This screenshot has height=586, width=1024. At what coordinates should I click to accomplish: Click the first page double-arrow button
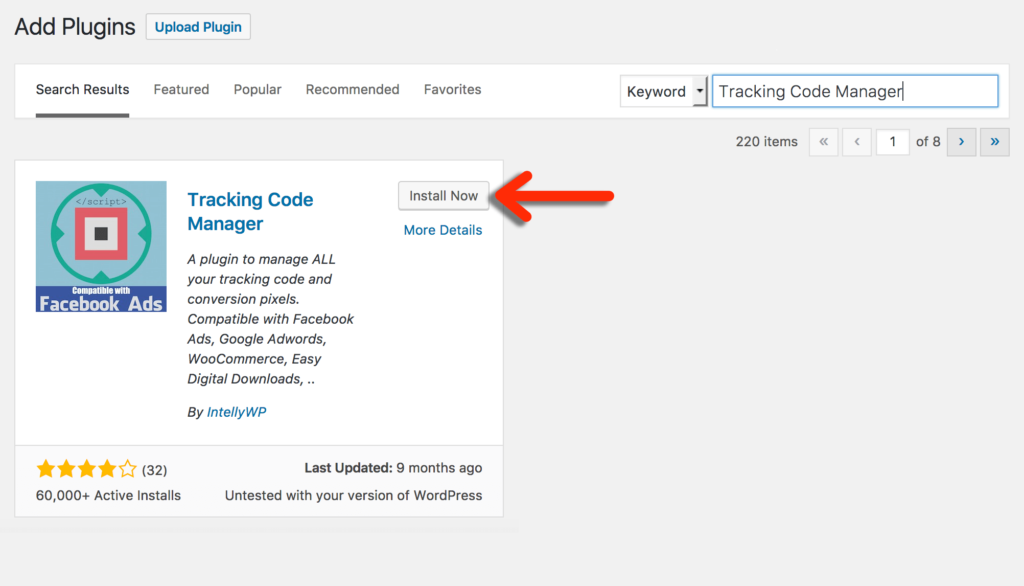(x=823, y=142)
